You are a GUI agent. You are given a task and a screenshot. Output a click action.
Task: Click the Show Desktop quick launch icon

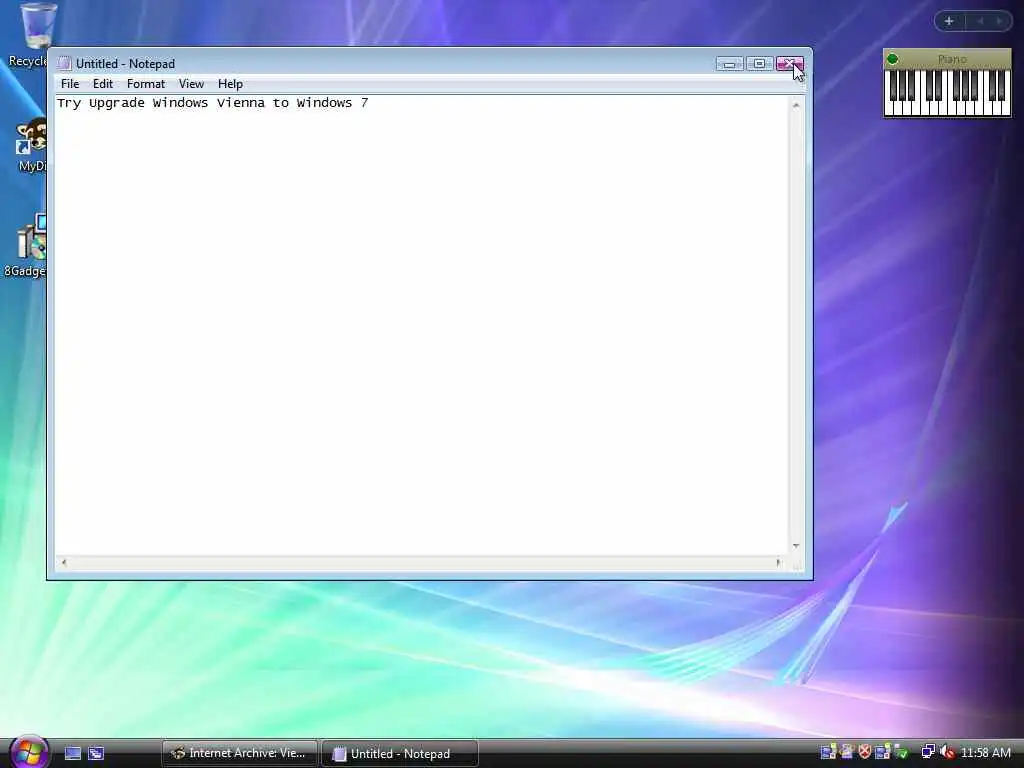72,754
